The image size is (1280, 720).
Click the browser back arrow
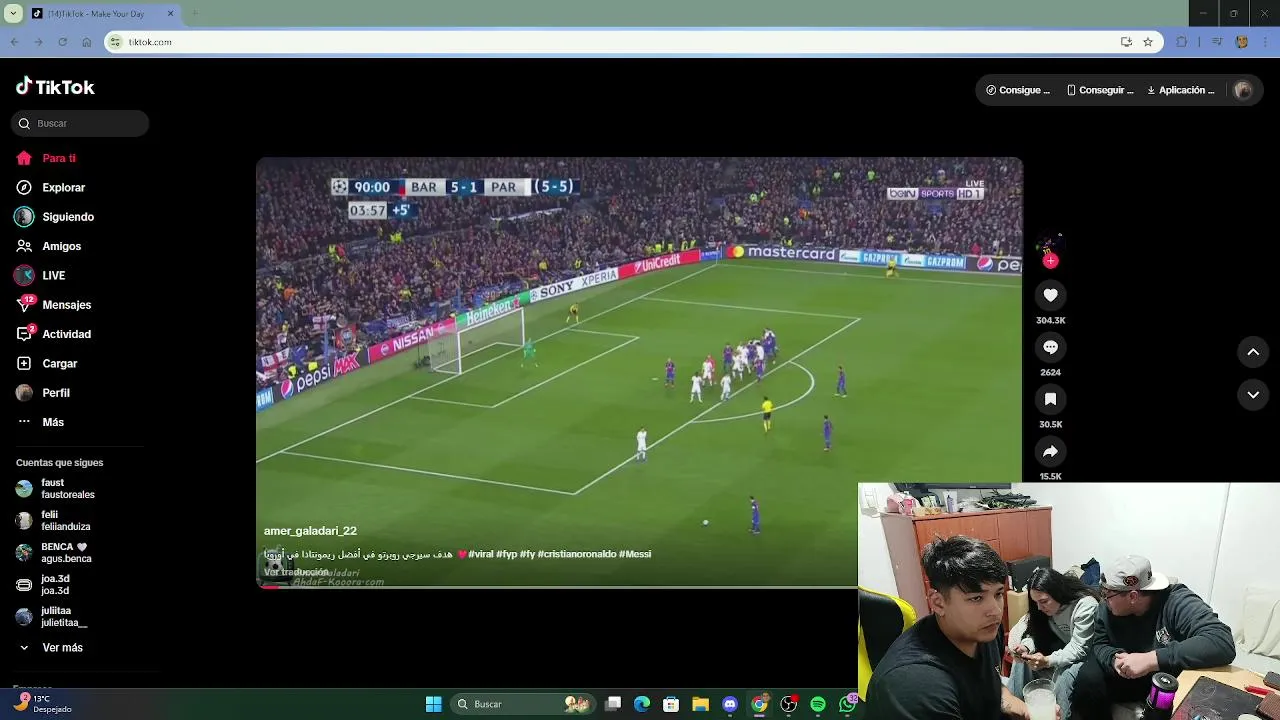pos(14,42)
